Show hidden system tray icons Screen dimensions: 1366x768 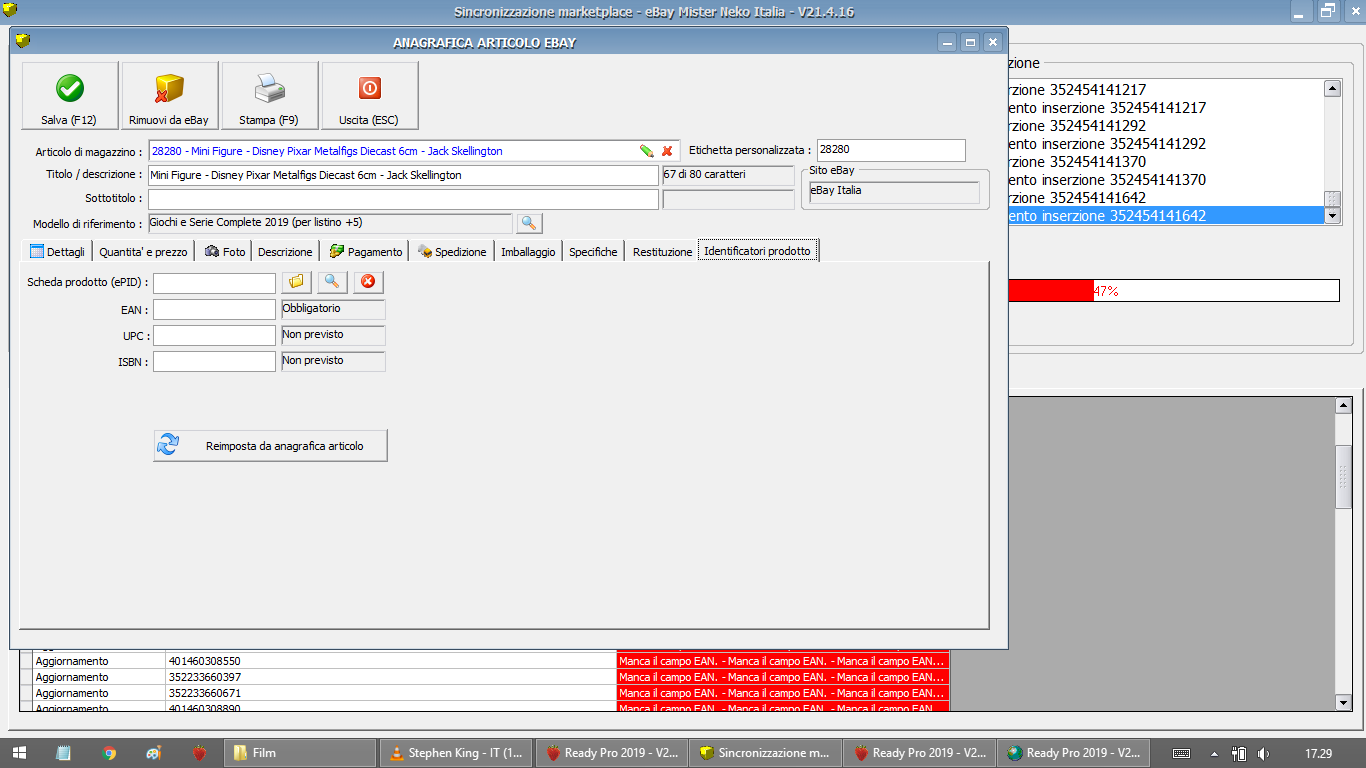(1215, 753)
